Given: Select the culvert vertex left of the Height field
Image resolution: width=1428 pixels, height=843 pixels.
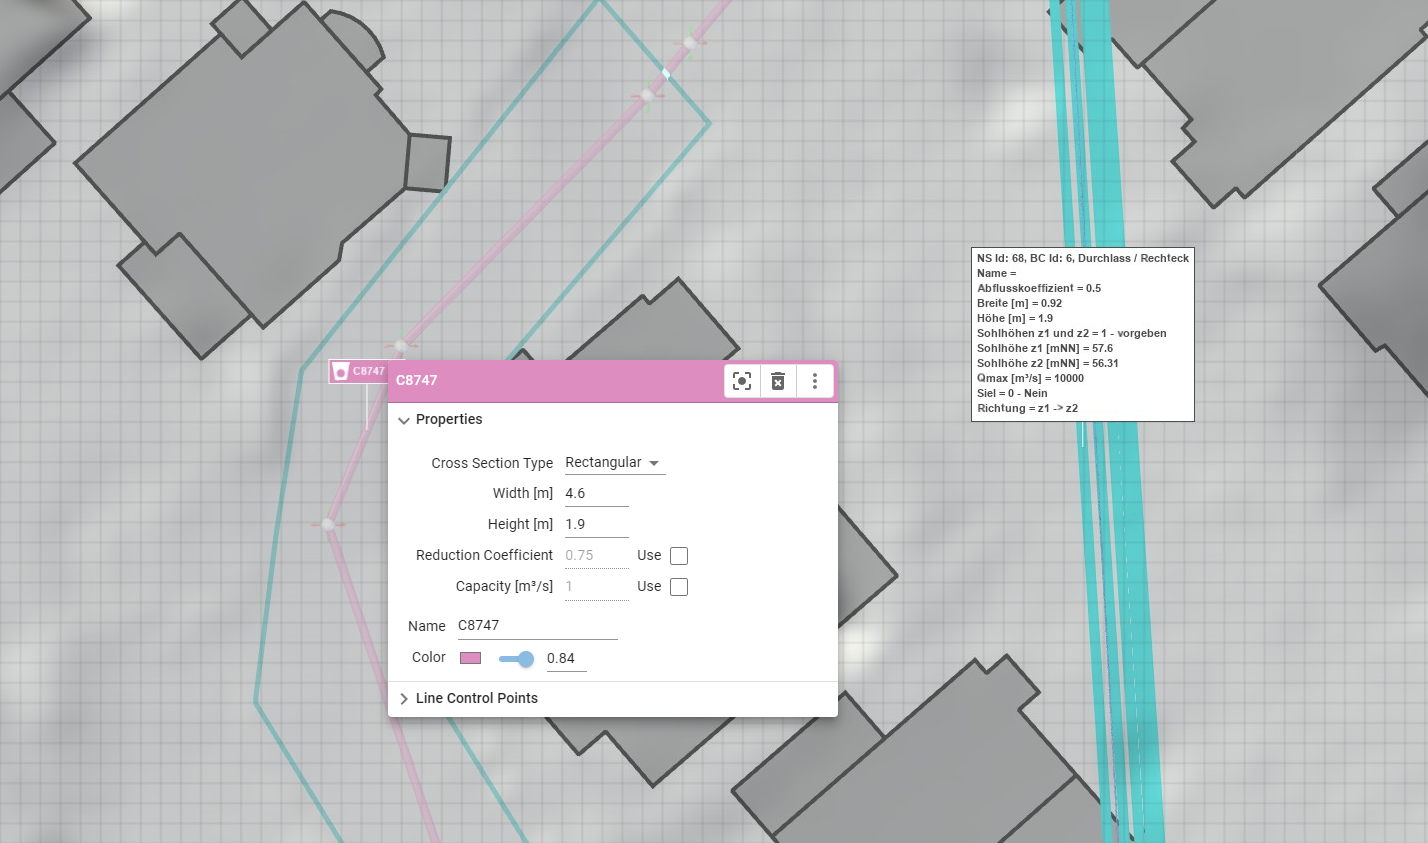Looking at the screenshot, I should pyautogui.click(x=328, y=523).
